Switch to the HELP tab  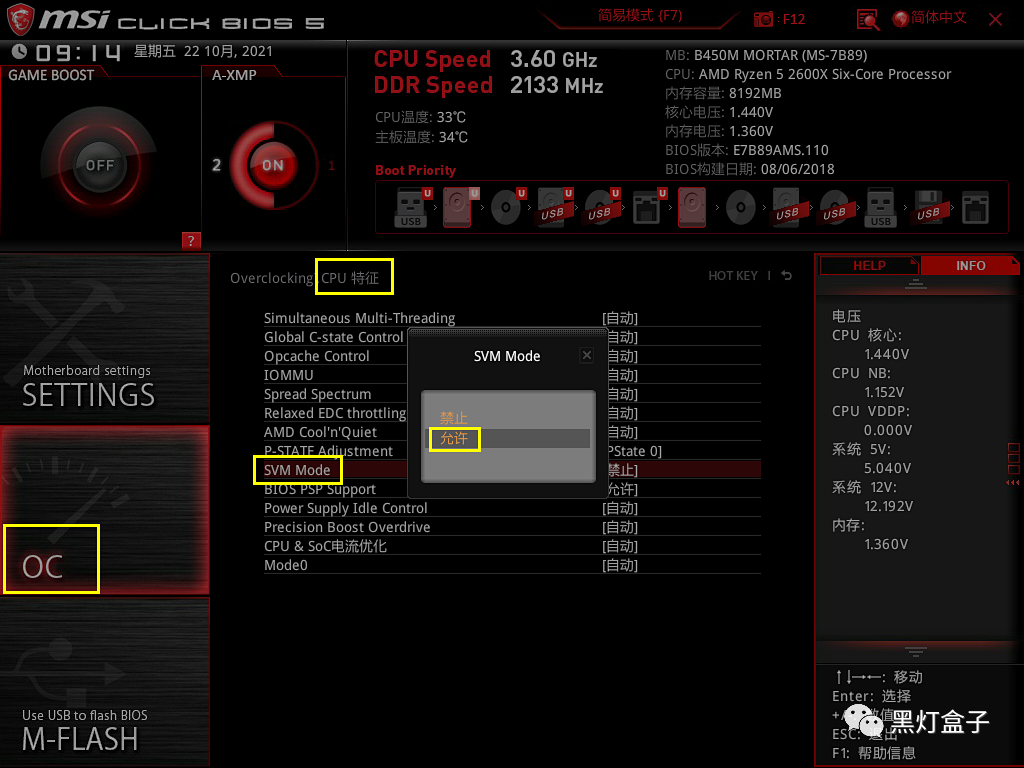869,266
